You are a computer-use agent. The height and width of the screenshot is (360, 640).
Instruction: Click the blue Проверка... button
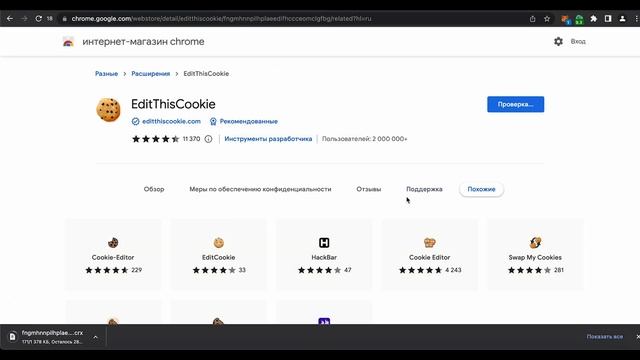pos(516,104)
